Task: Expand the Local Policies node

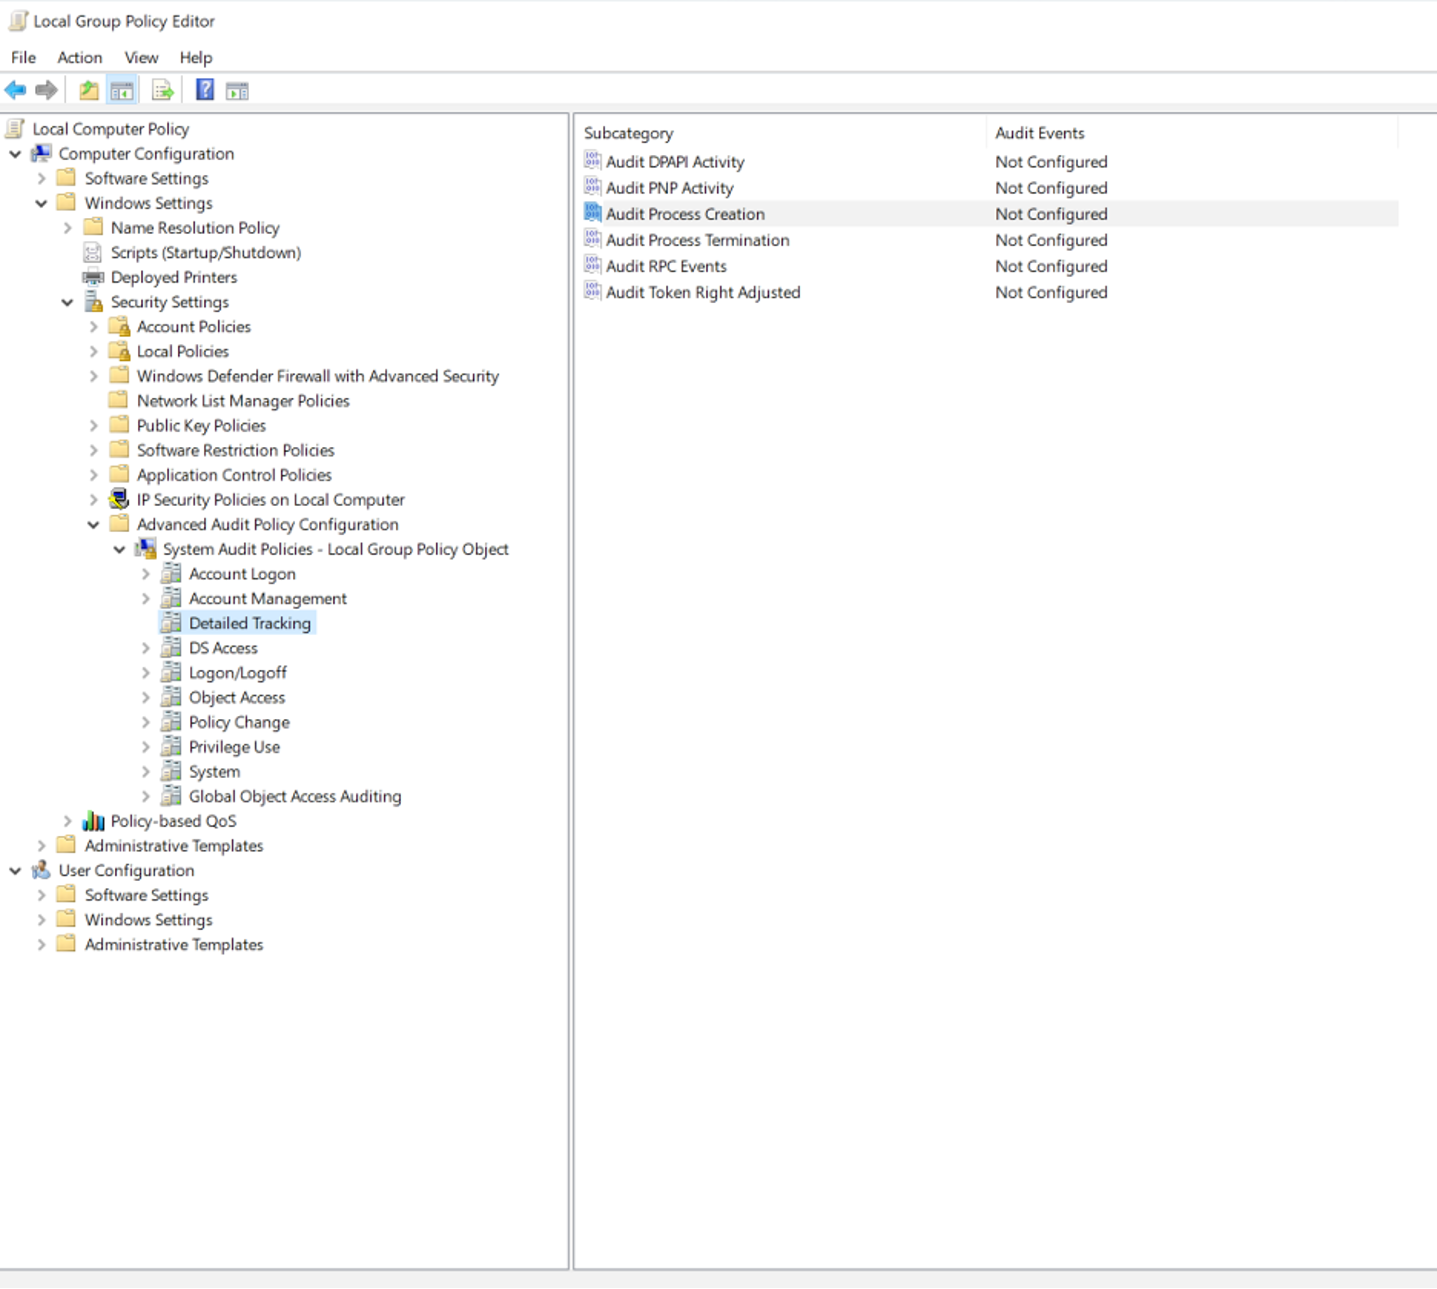Action: click(94, 352)
